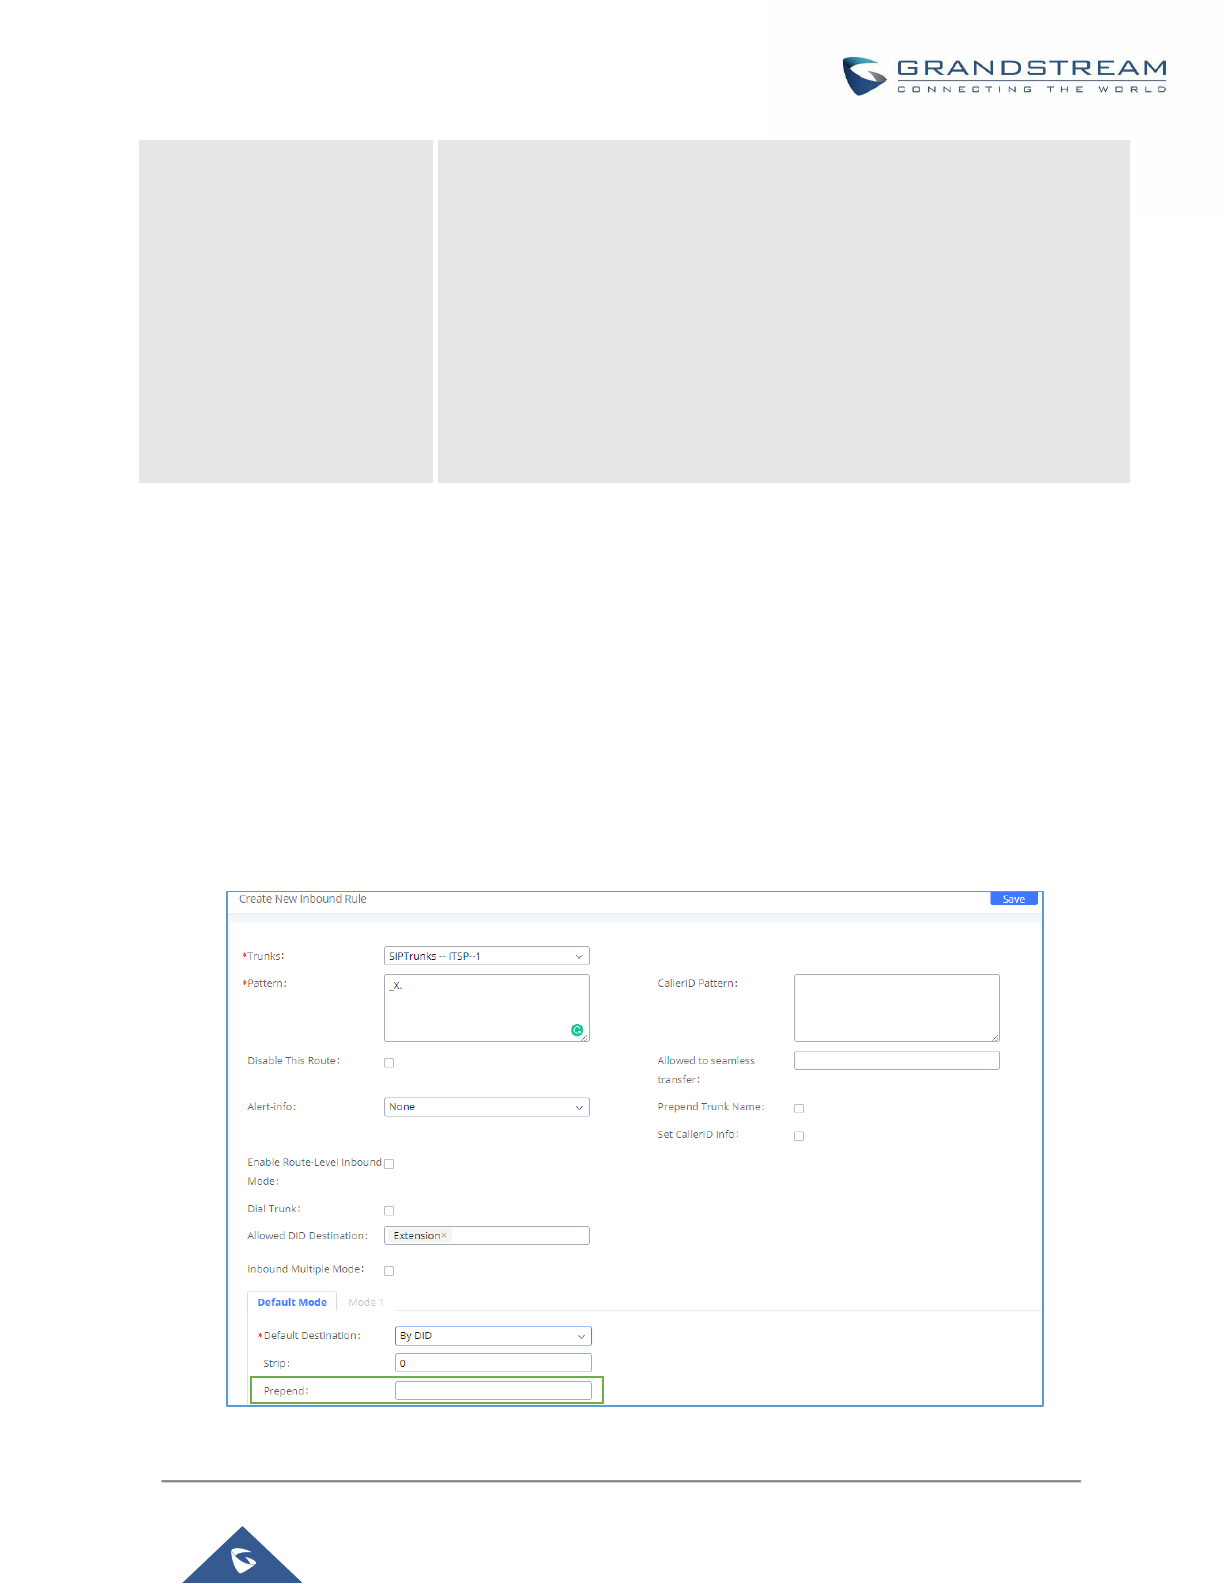The width and height of the screenshot is (1224, 1584).
Task: Click inside the Pattern text area
Action: [486, 1008]
